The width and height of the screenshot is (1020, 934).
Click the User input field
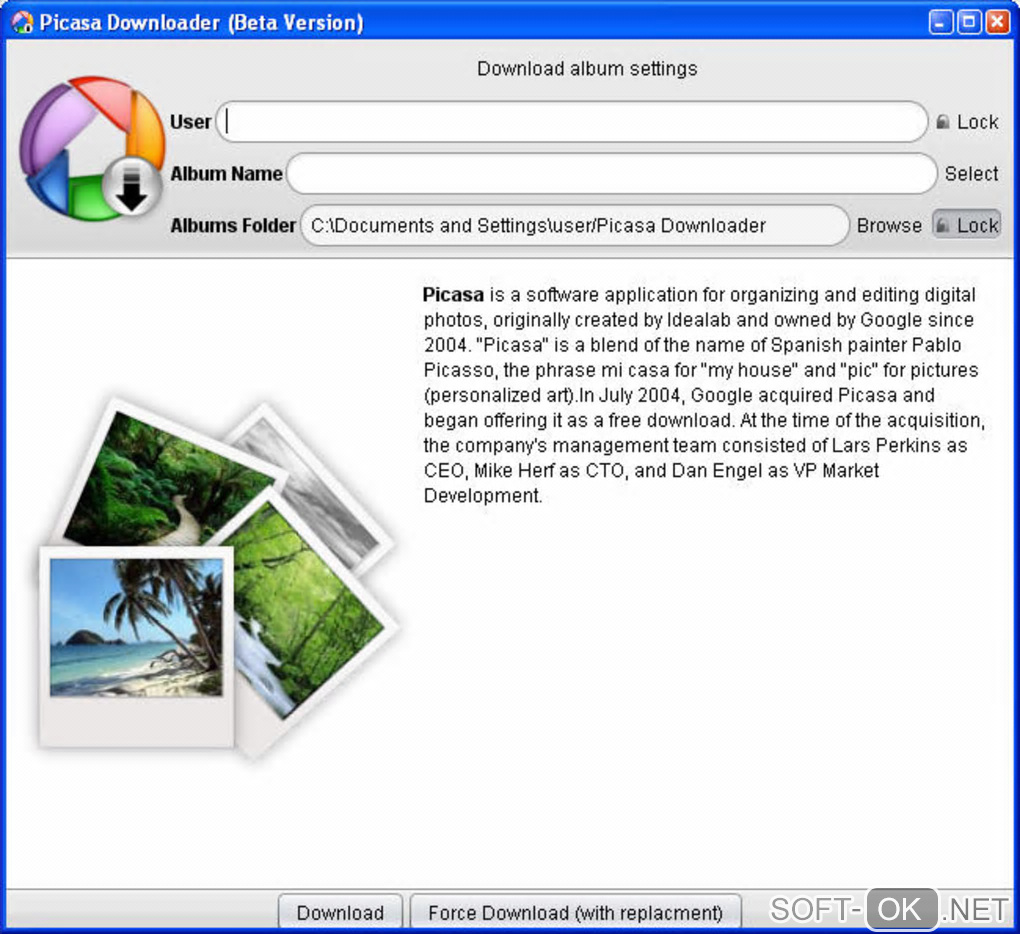(571, 122)
